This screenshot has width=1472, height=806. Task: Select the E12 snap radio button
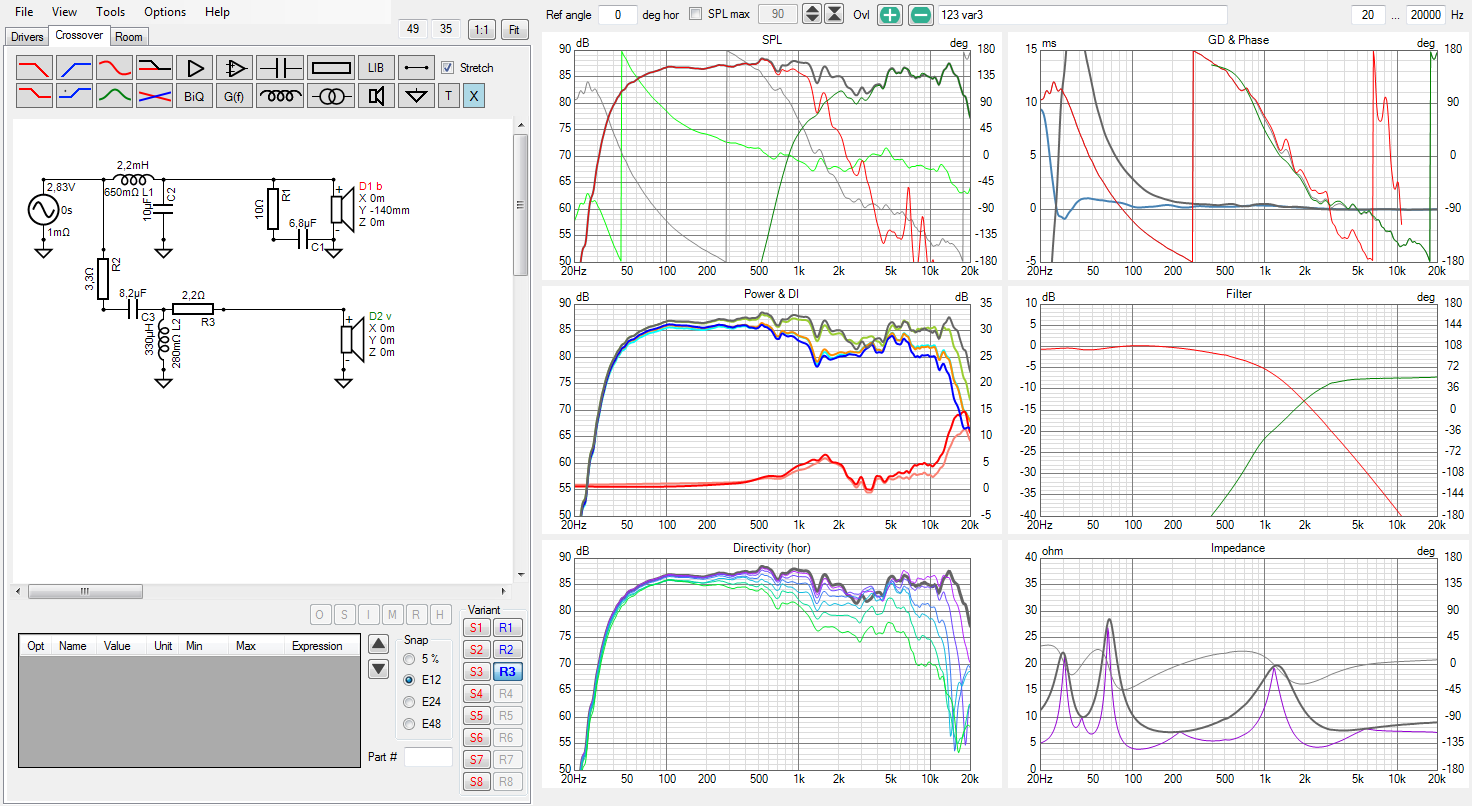(x=408, y=680)
